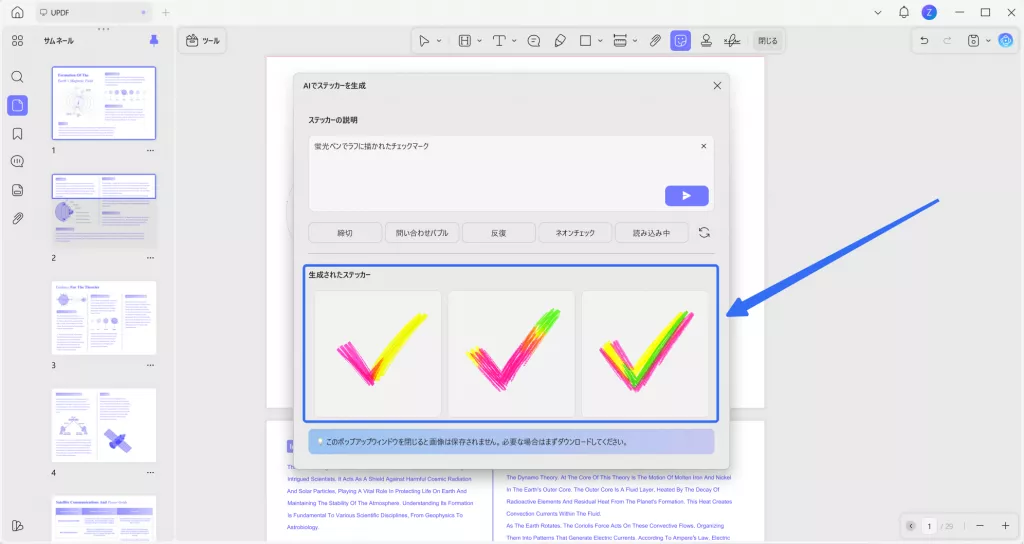Expand the tab list chevron in title bar
The height and width of the screenshot is (544, 1024).
(x=878, y=12)
